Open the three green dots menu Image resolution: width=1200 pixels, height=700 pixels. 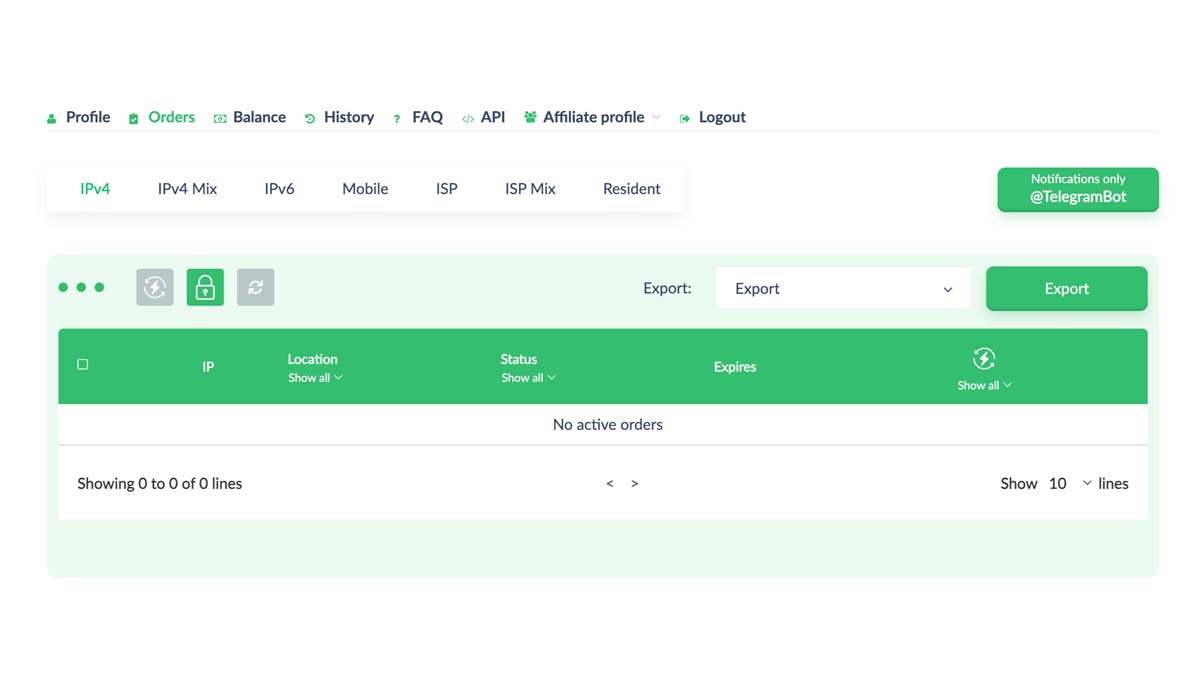(81, 288)
